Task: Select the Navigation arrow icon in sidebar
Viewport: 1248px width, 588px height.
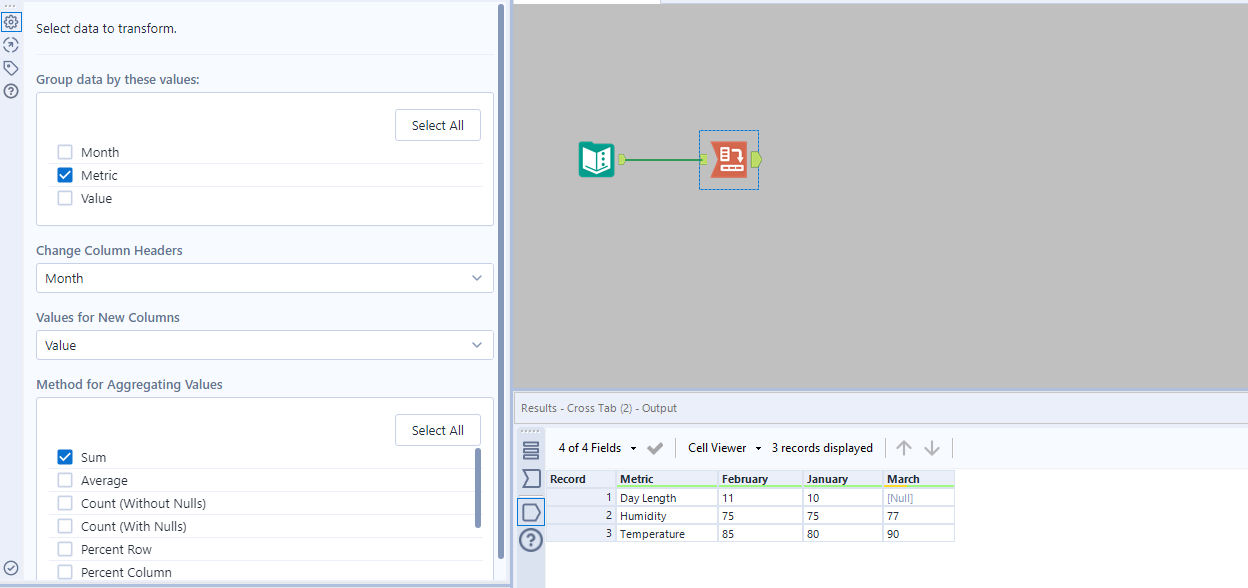Action: click(10, 45)
